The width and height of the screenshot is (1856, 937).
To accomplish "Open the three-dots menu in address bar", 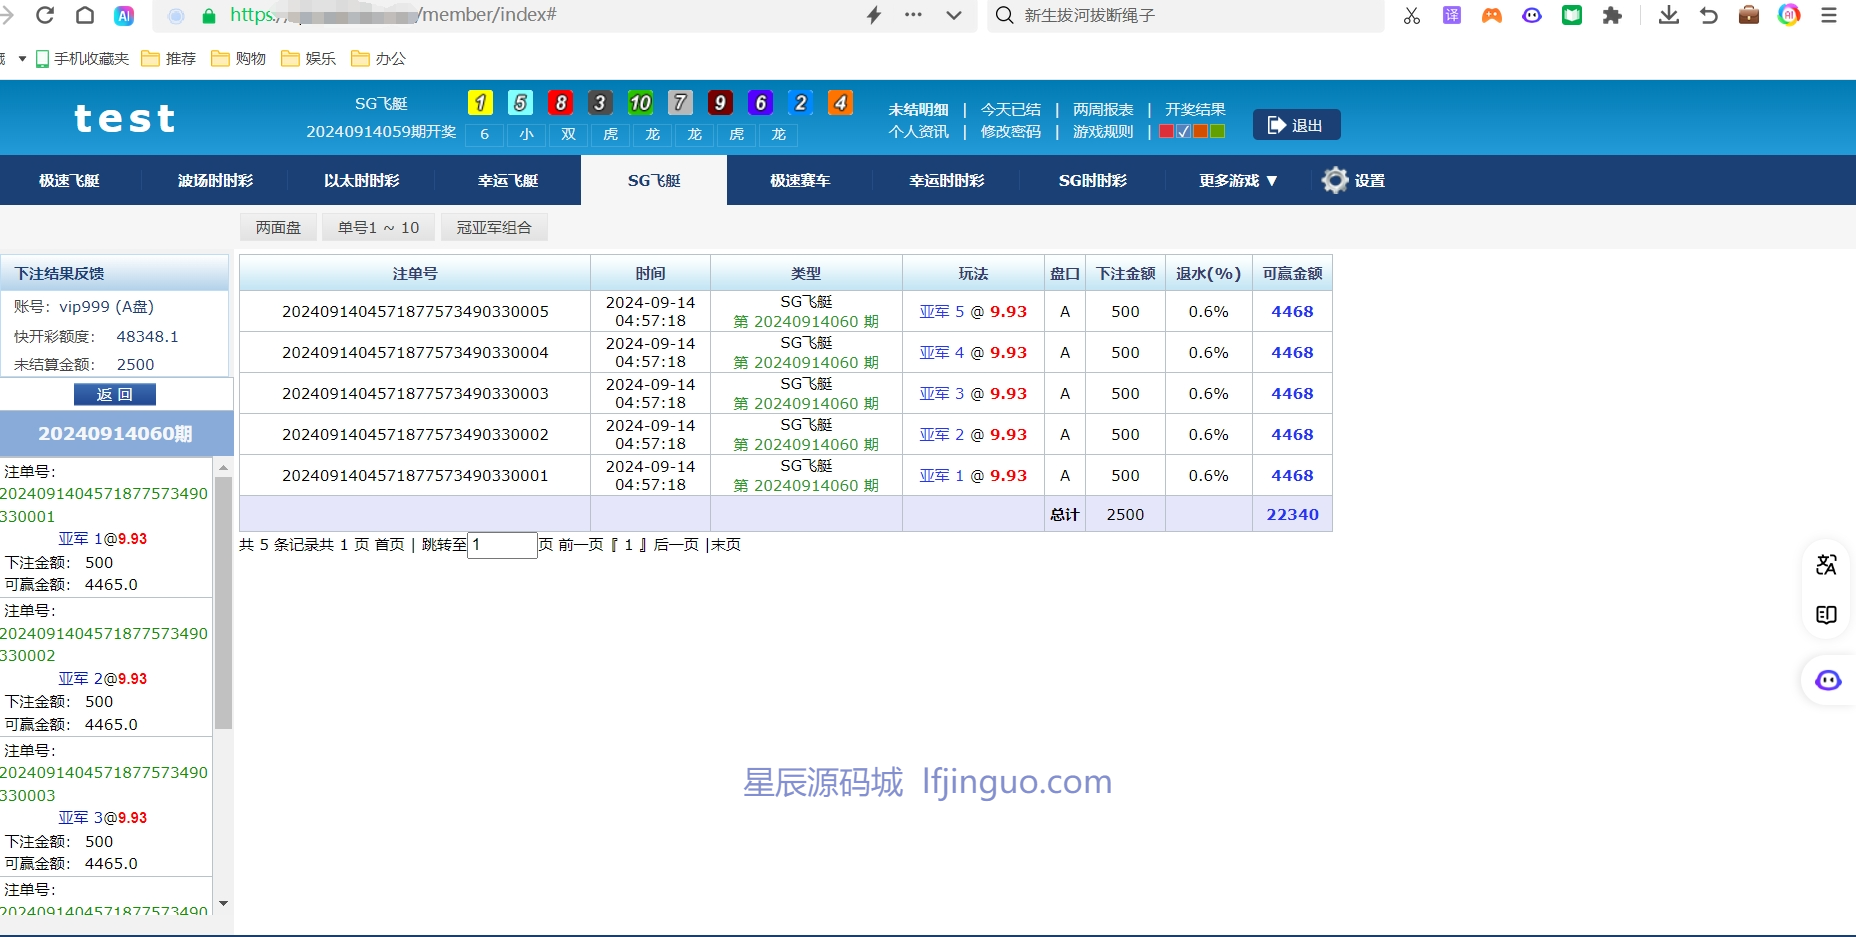I will click(913, 15).
